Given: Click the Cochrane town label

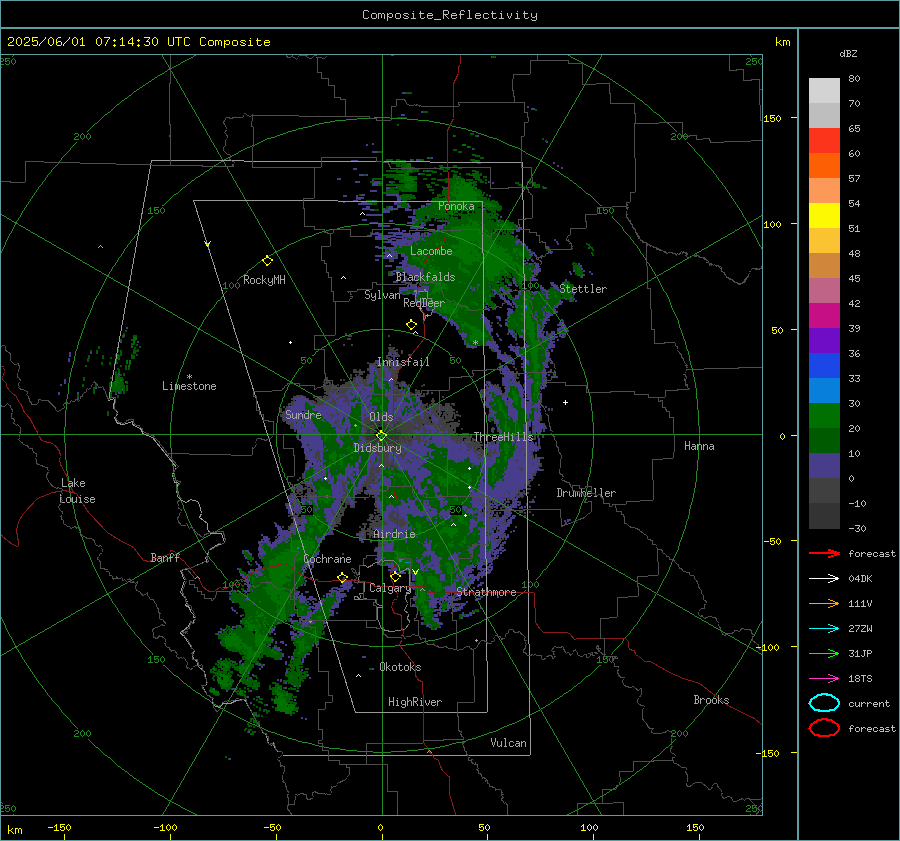Looking at the screenshot, I should click(327, 559).
